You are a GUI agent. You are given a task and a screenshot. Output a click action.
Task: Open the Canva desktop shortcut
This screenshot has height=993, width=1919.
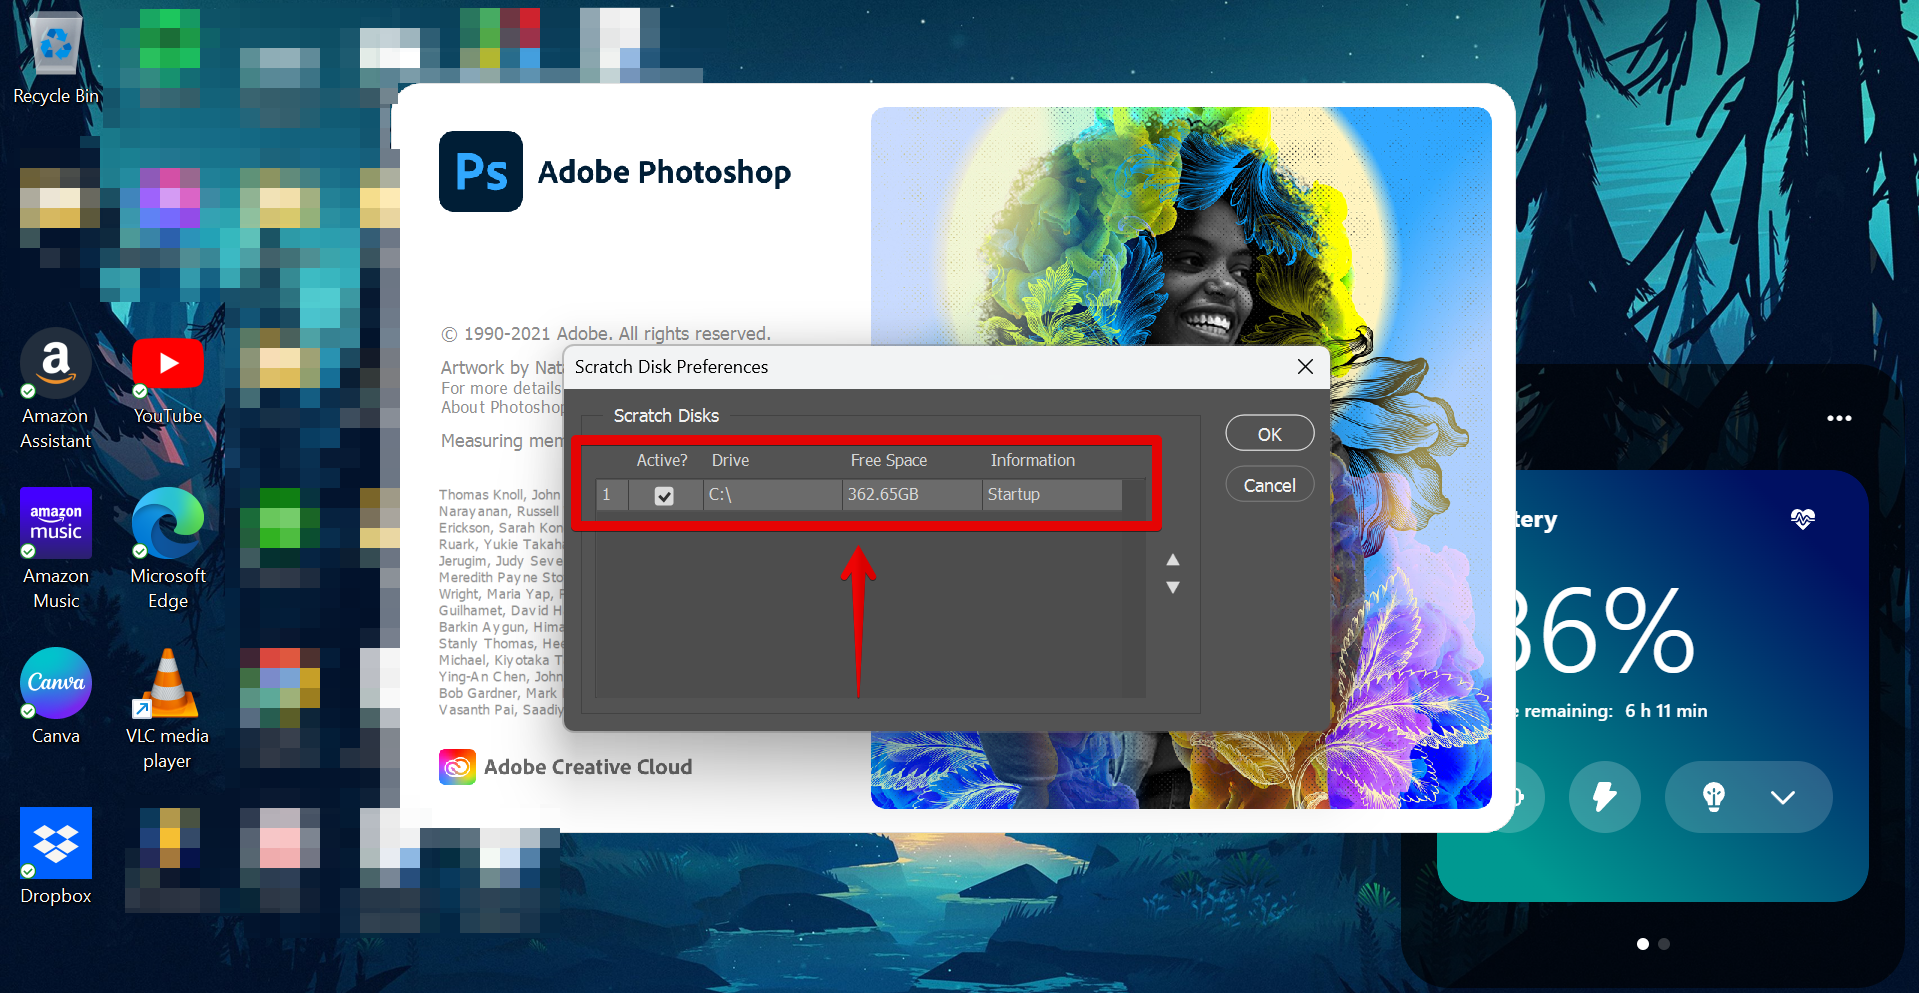56,696
